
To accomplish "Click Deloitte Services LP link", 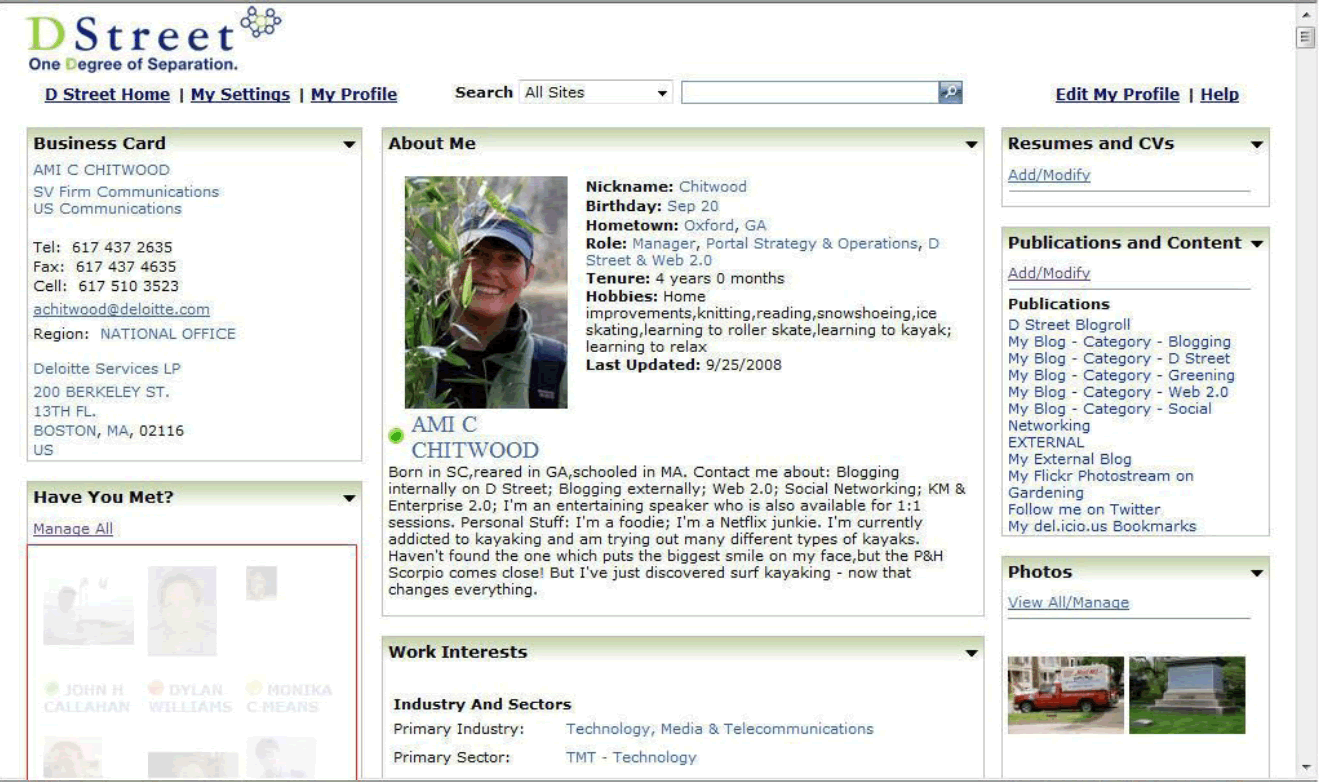I will (107, 368).
